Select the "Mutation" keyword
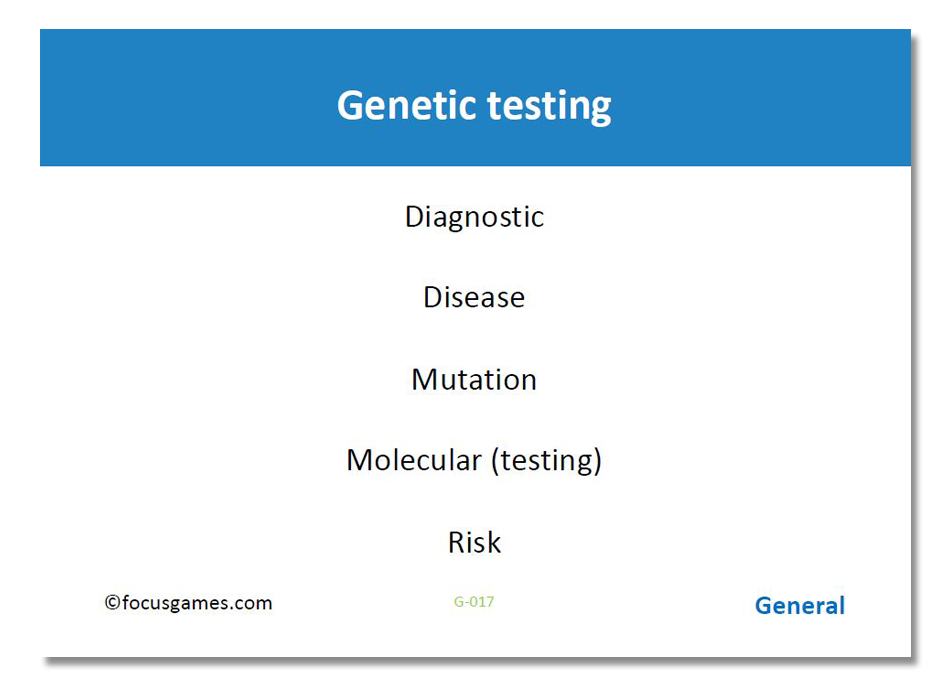Image resolution: width=952 pixels, height=686 pixels. coord(474,380)
